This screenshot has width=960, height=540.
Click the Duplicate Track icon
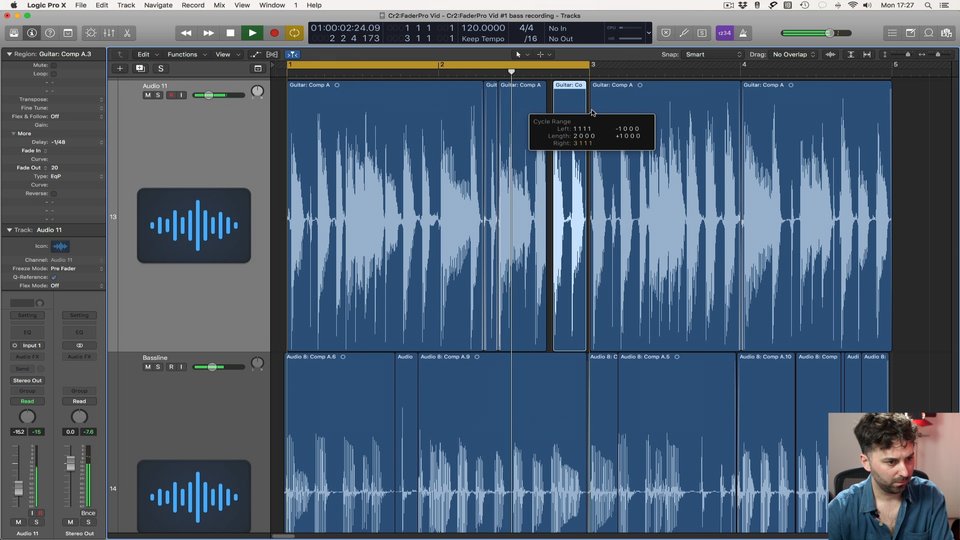(x=140, y=69)
